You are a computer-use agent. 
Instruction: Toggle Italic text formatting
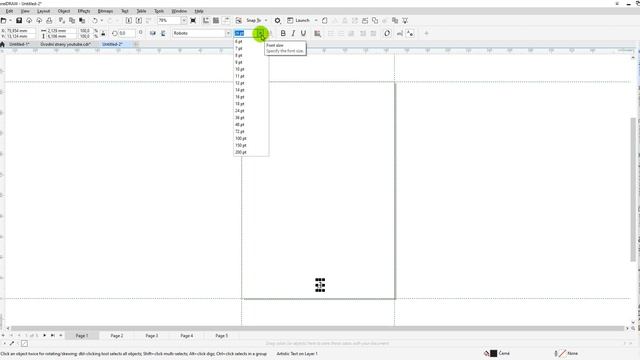coord(293,33)
